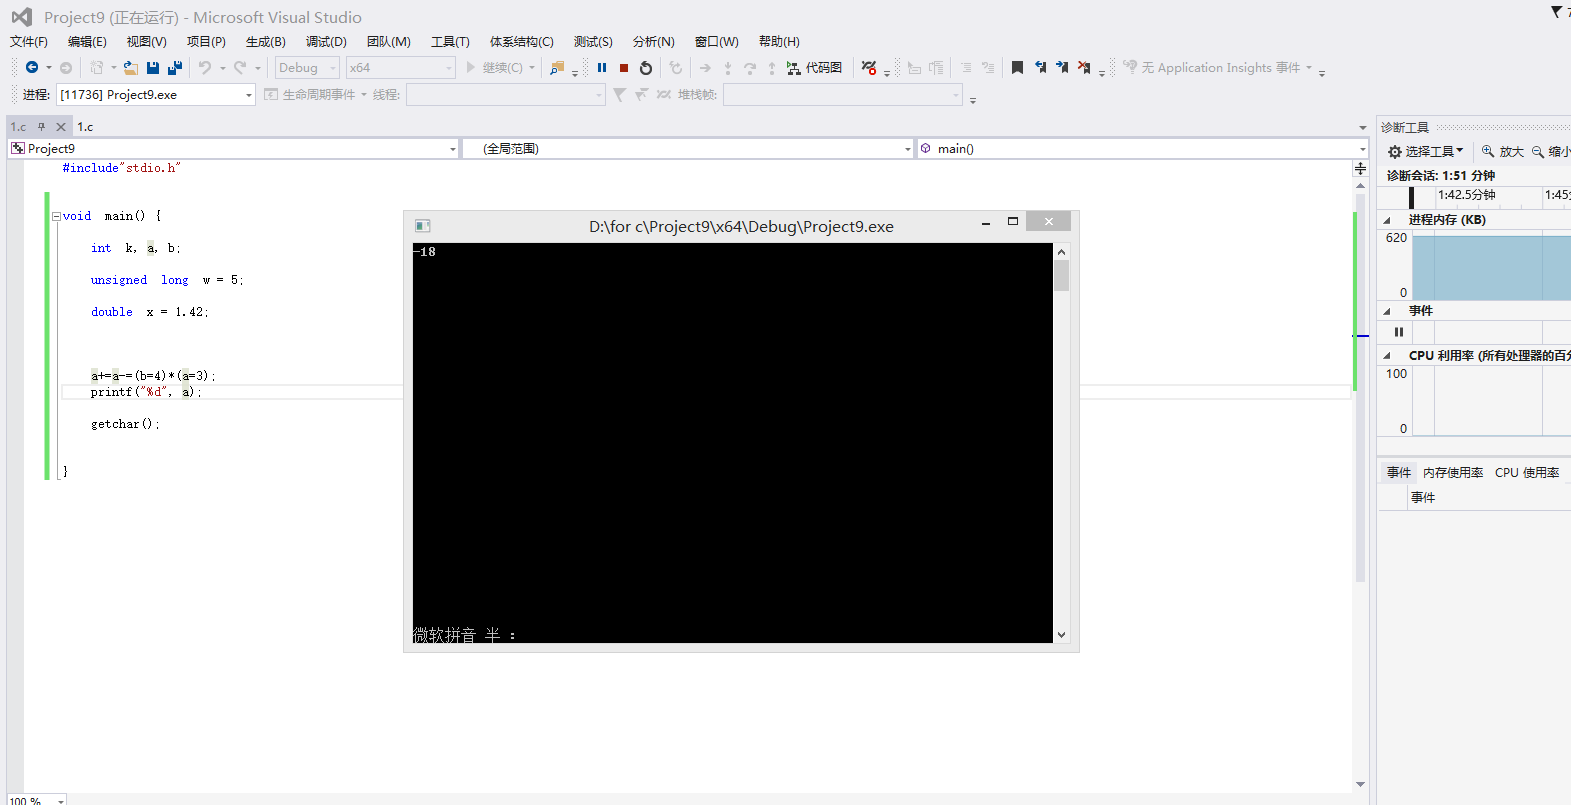
Task: Open the Process [11736] Project9.exe dropdown
Action: point(156,95)
